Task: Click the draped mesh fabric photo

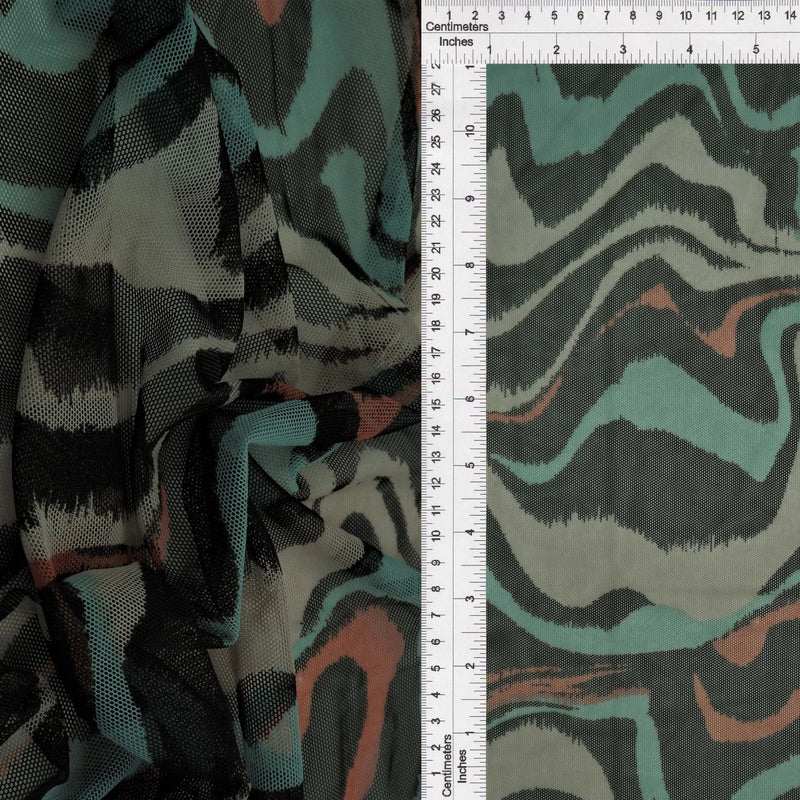Action: (x=210, y=400)
